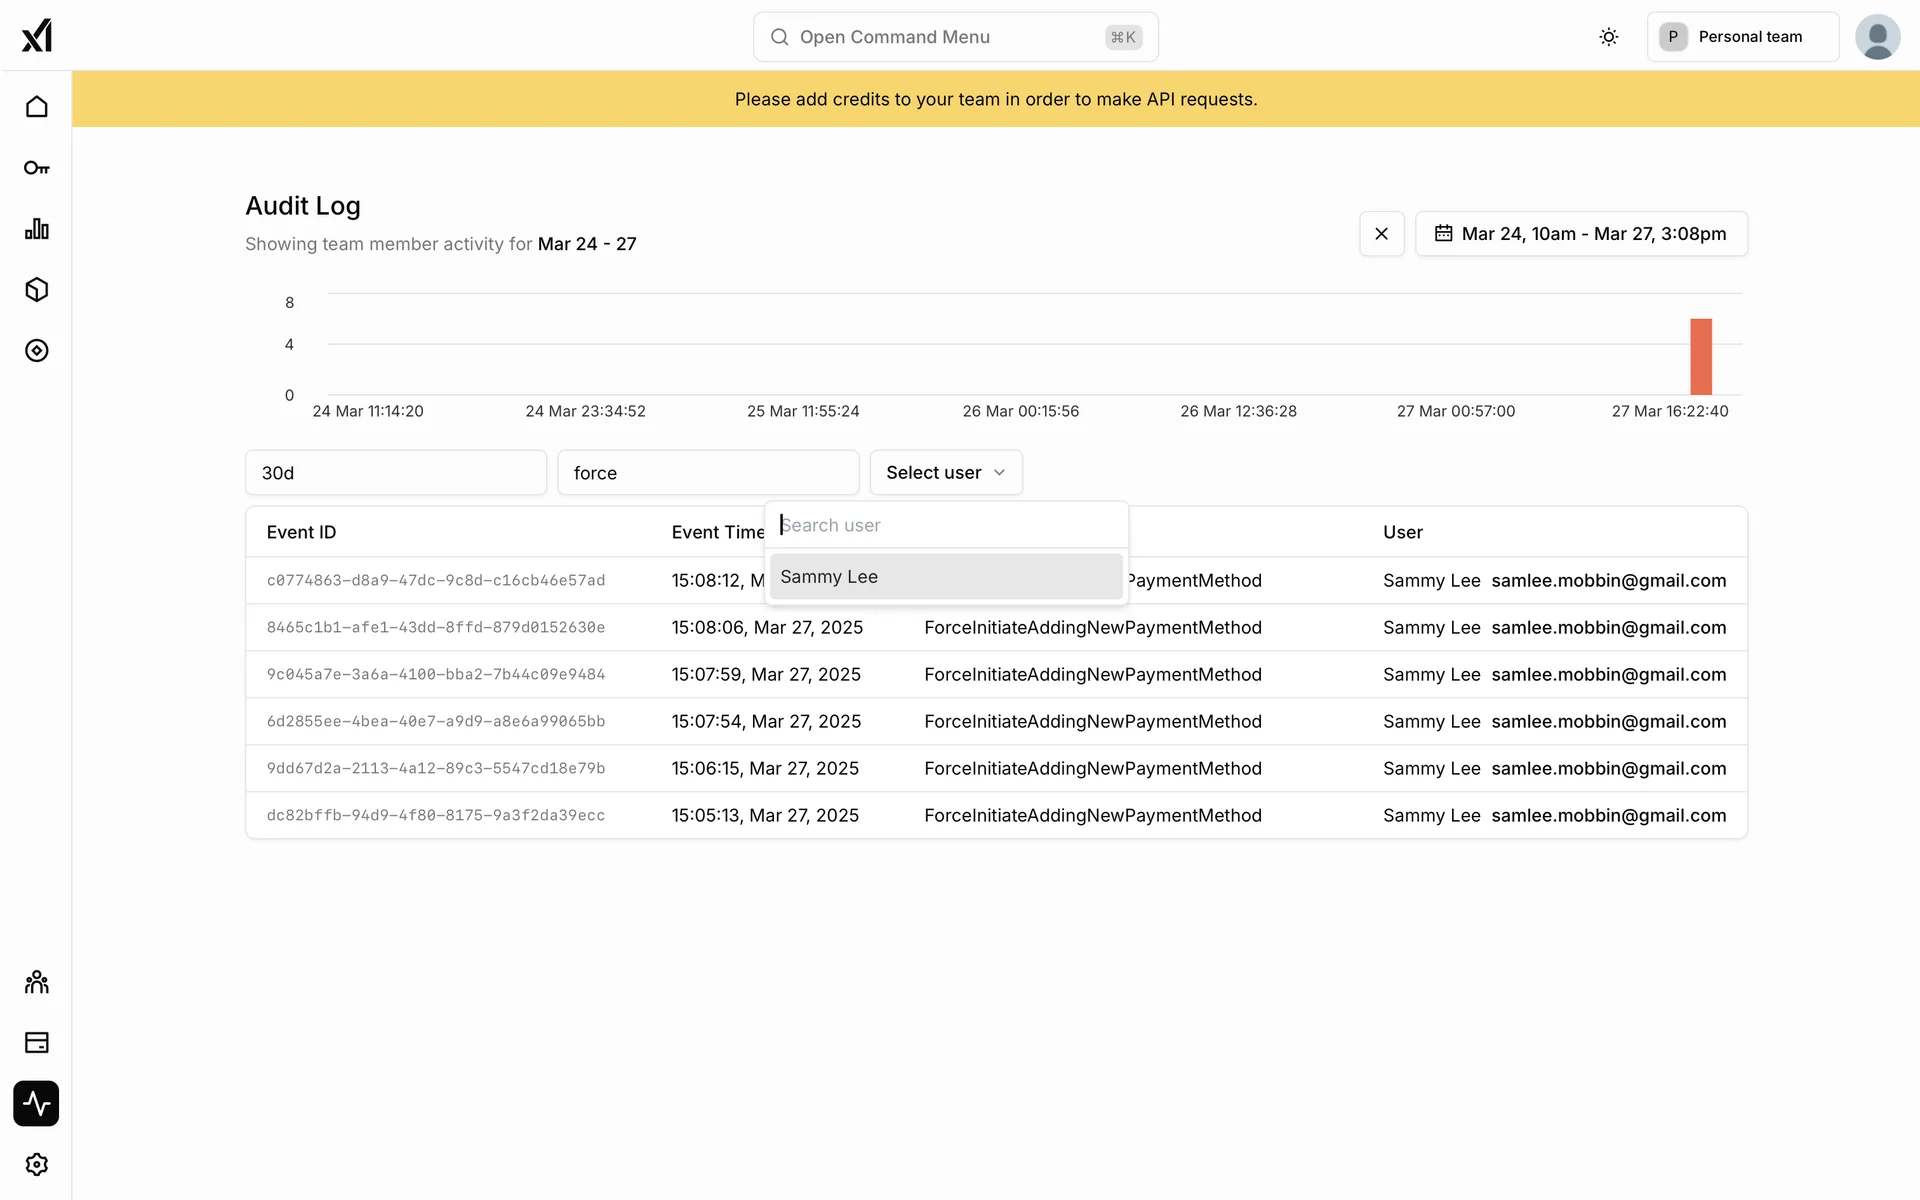Open the Home sidebar icon
This screenshot has height=1200, width=1920.
pos(37,107)
